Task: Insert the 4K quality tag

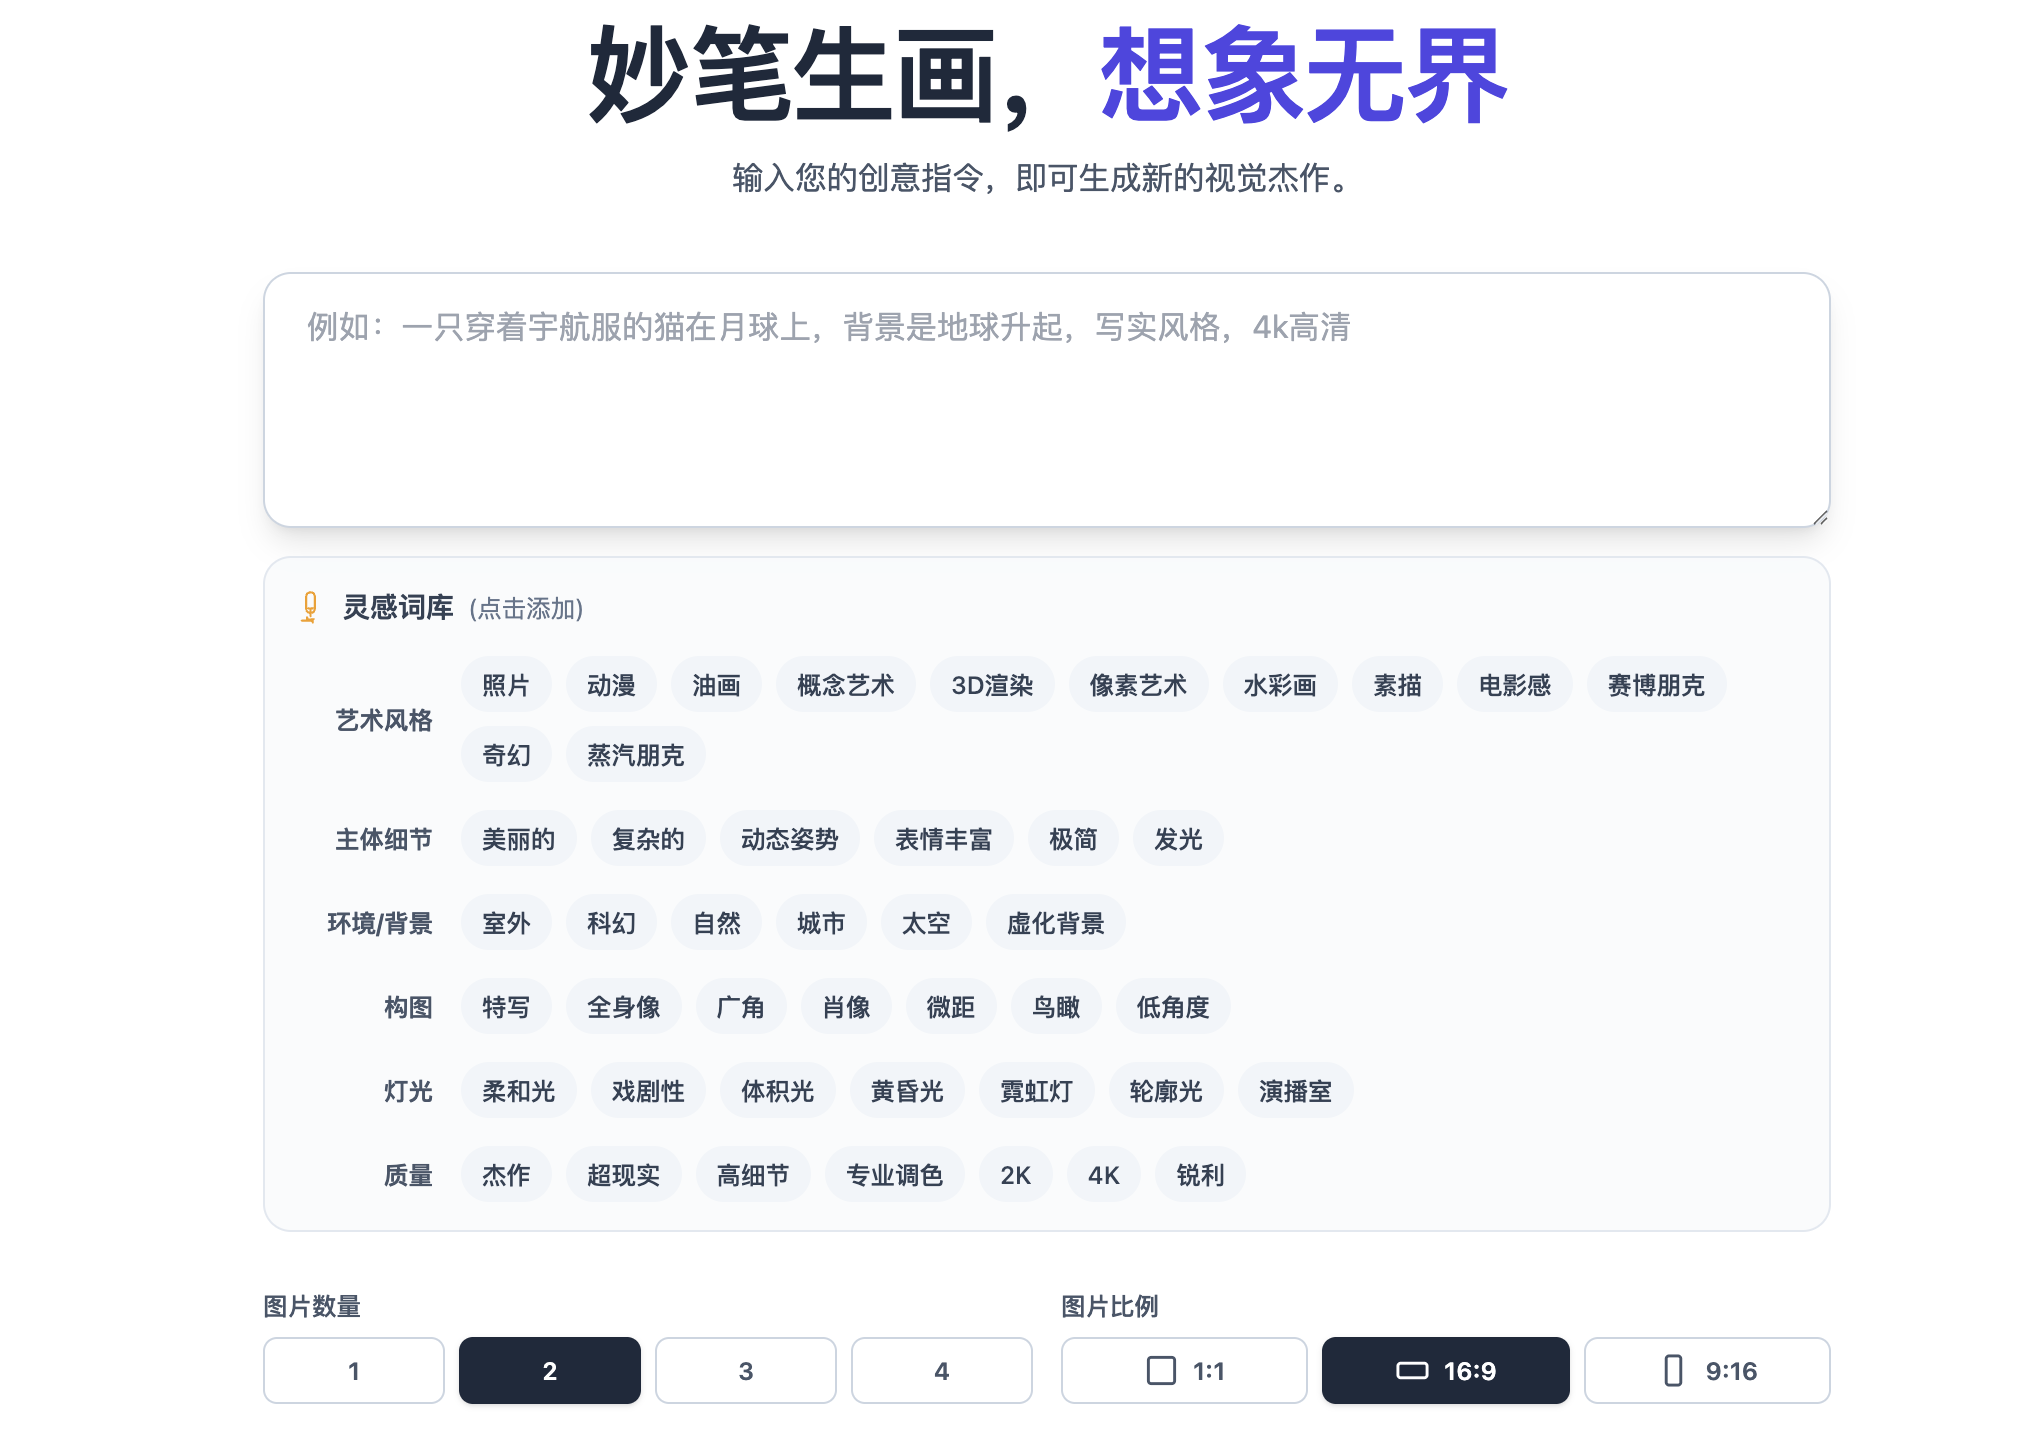Action: click(1103, 1175)
